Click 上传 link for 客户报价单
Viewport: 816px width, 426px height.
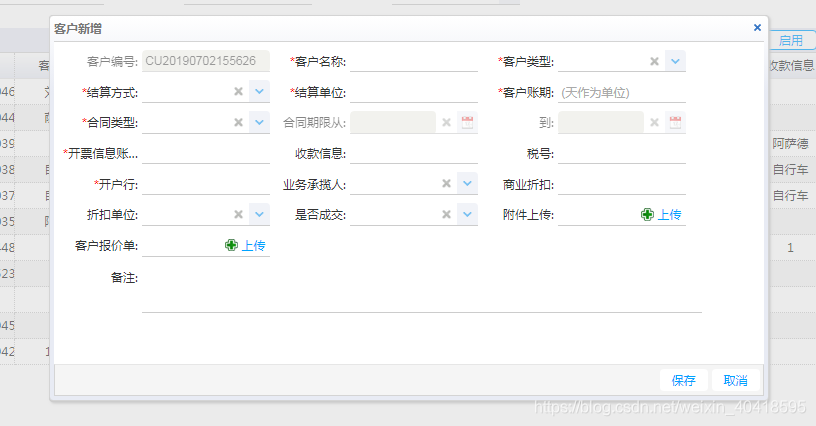tap(253, 245)
